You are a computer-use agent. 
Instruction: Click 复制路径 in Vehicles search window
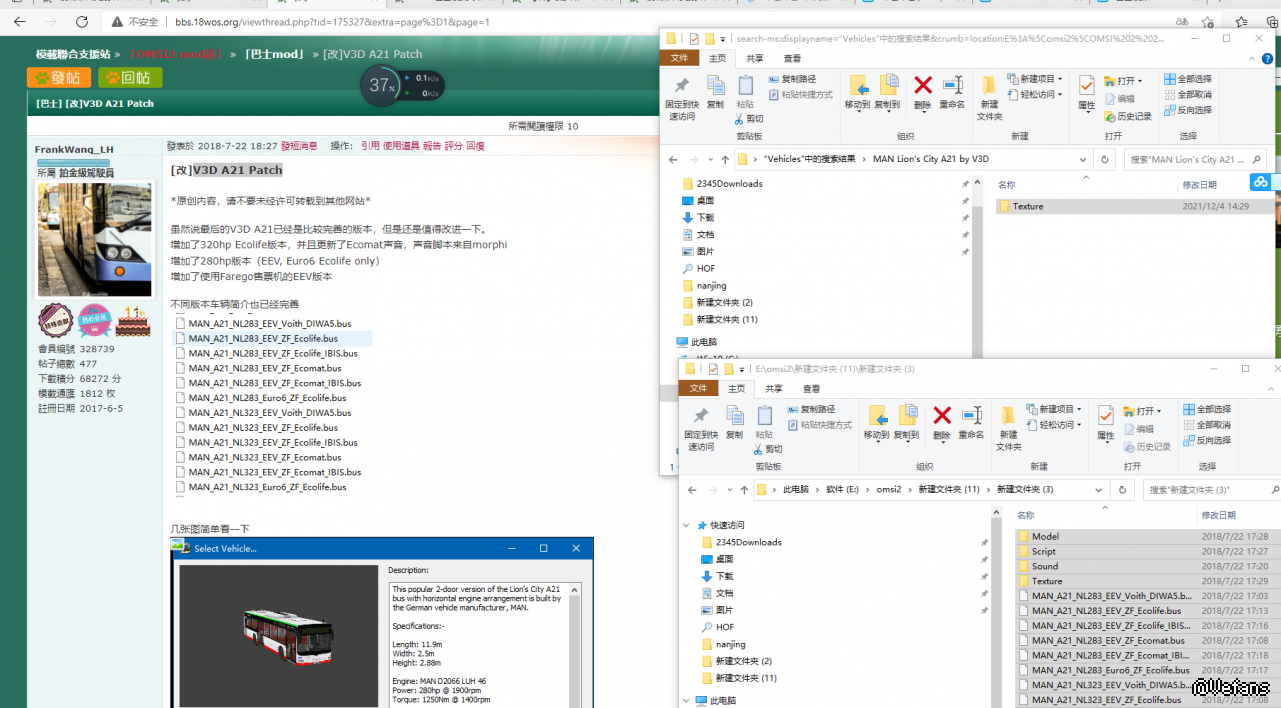[x=792, y=79]
